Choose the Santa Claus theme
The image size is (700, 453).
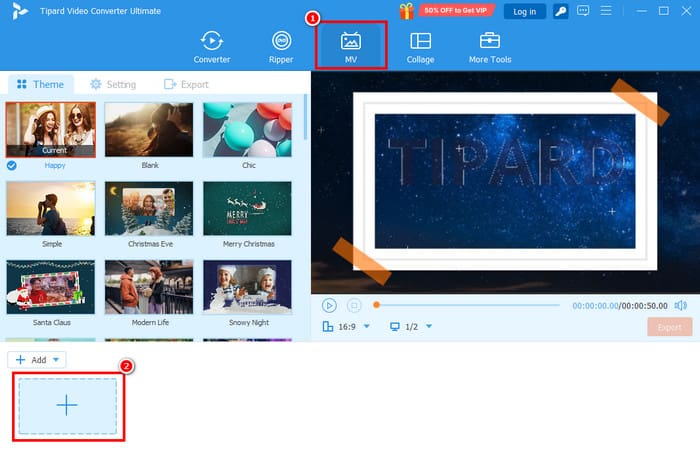pos(50,287)
